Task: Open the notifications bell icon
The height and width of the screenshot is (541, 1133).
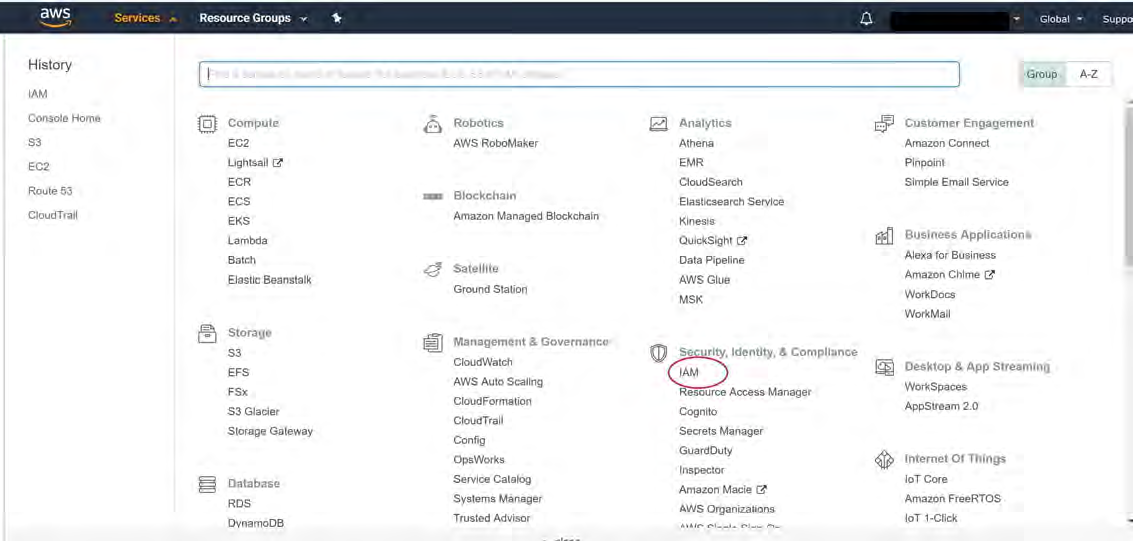Action: tap(866, 19)
